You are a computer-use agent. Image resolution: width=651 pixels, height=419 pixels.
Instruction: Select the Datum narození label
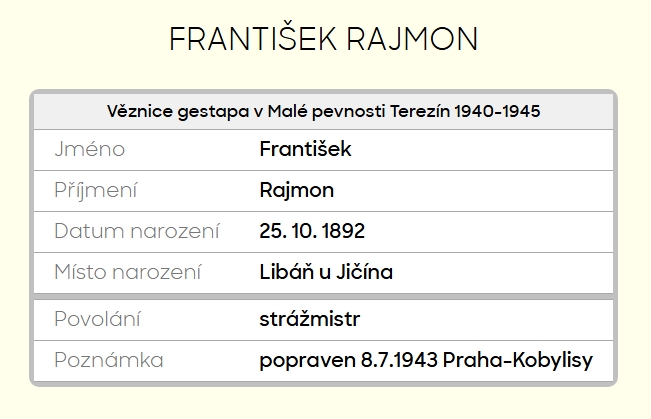[137, 232]
